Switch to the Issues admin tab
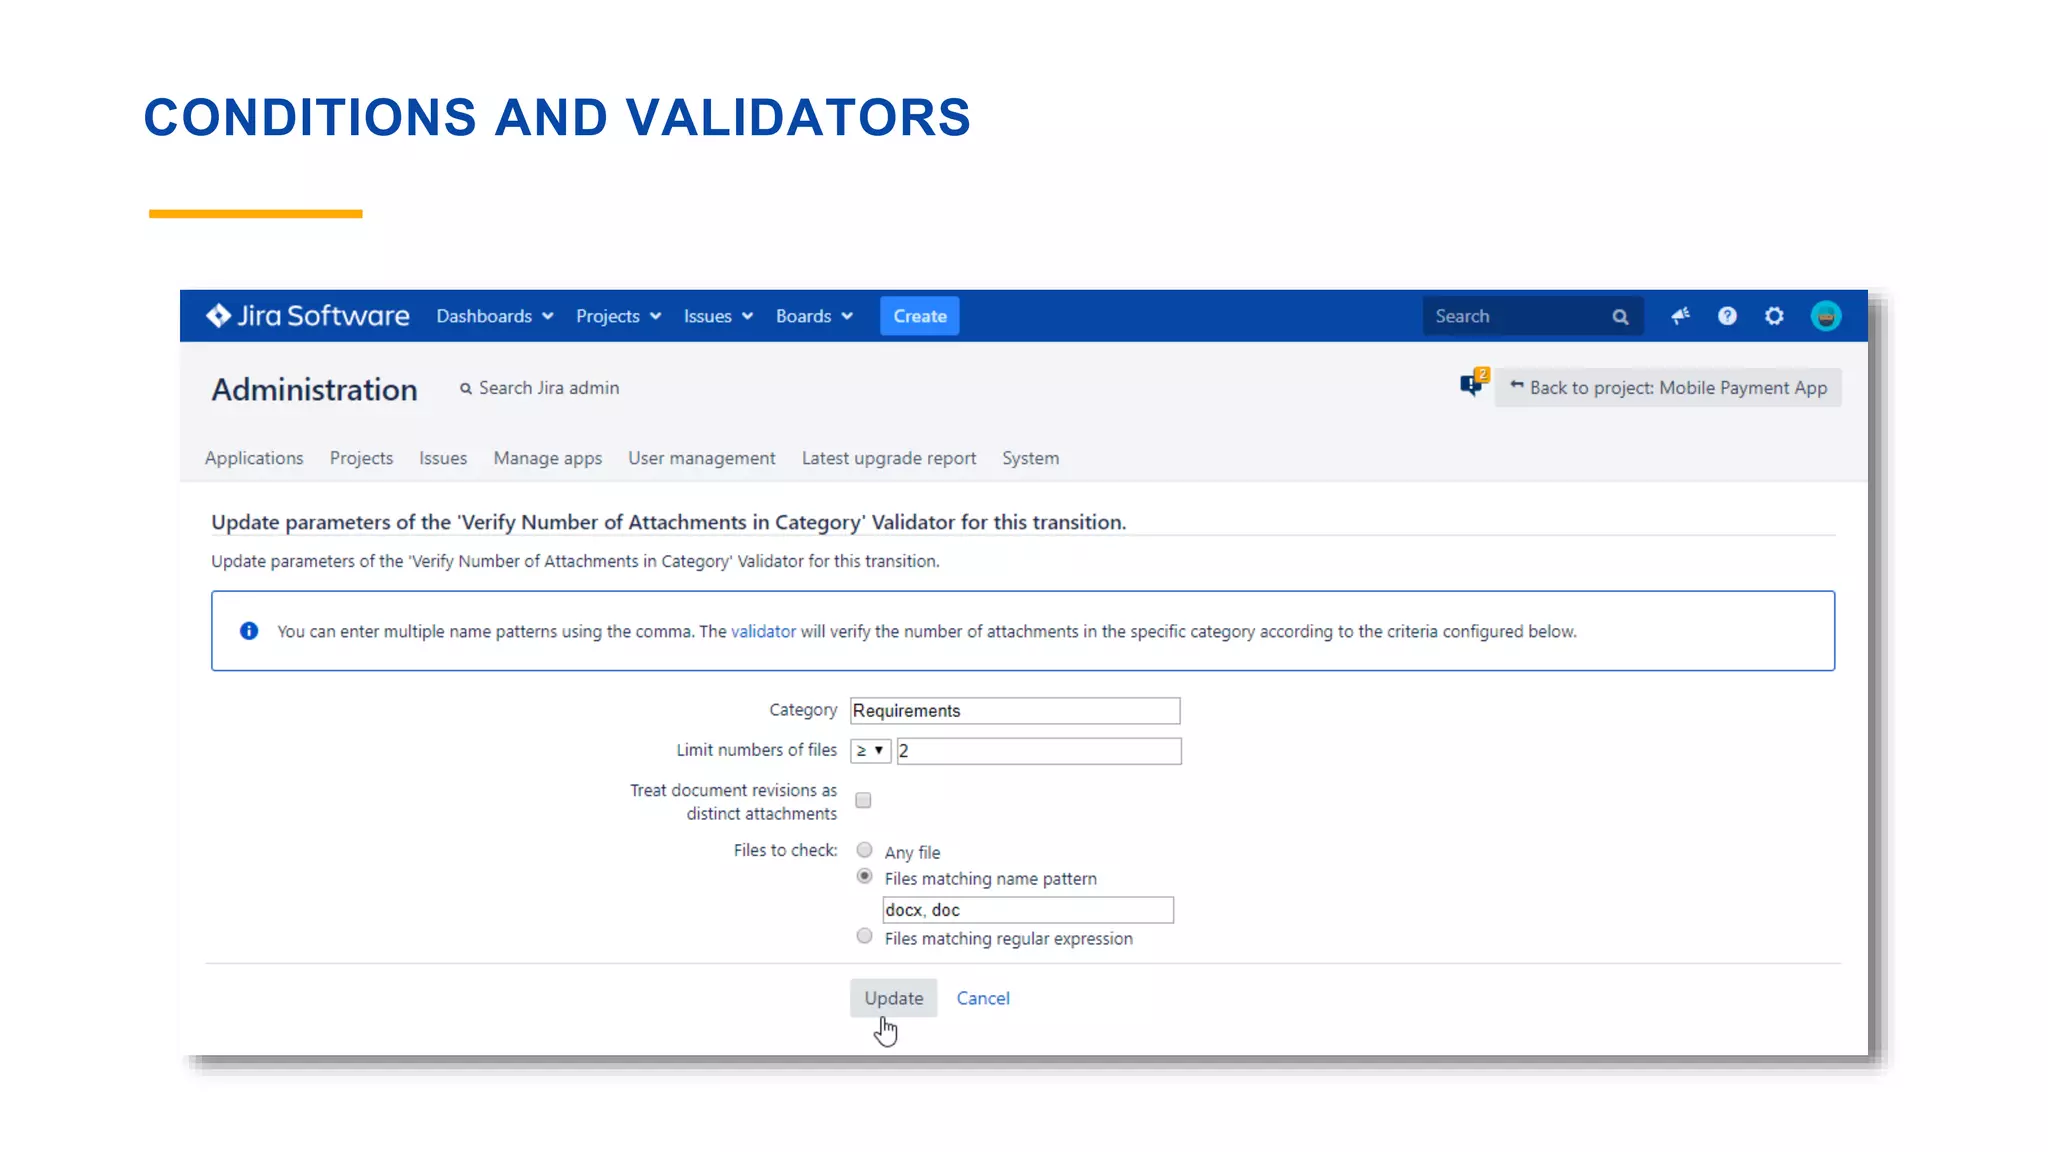 coord(443,458)
